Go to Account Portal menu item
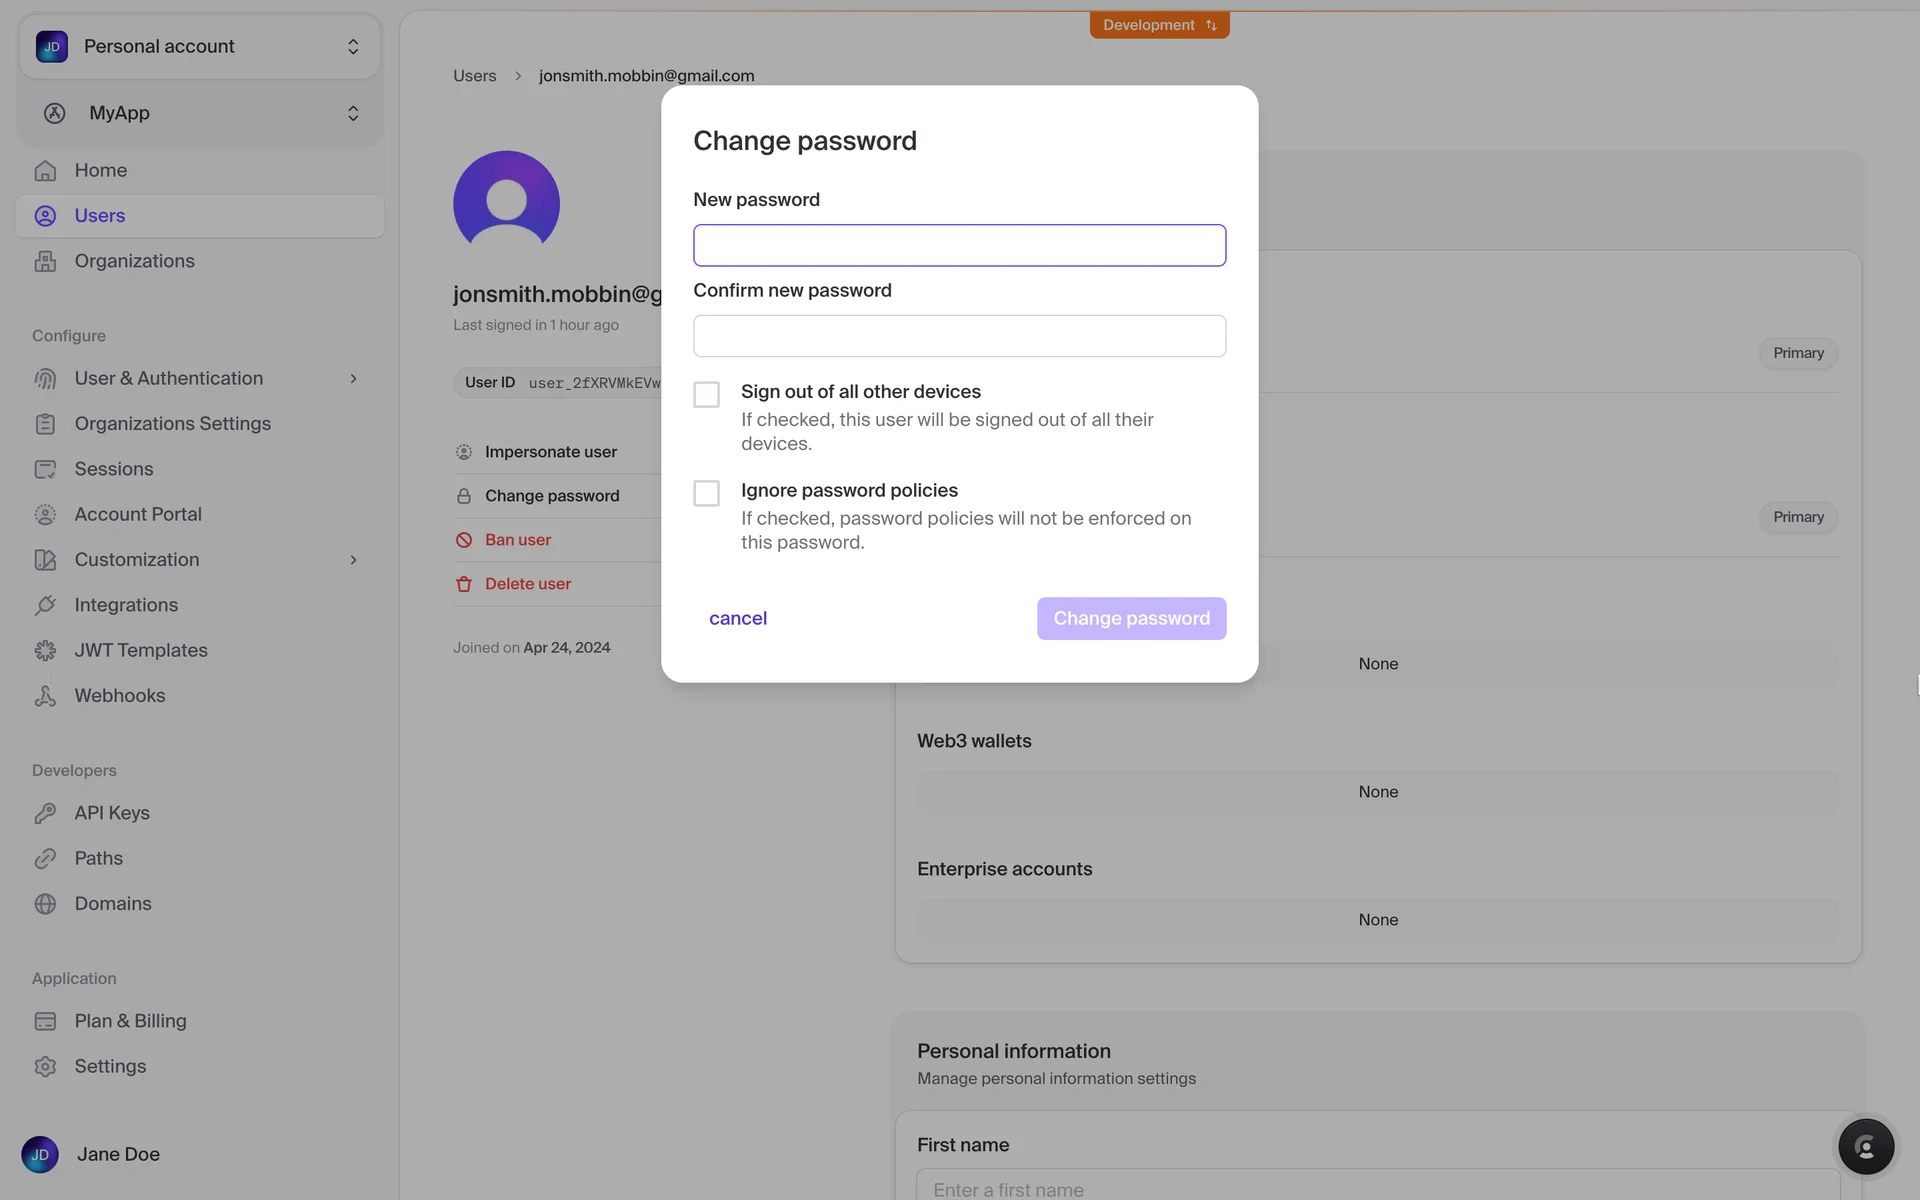The width and height of the screenshot is (1920, 1200). tap(138, 514)
